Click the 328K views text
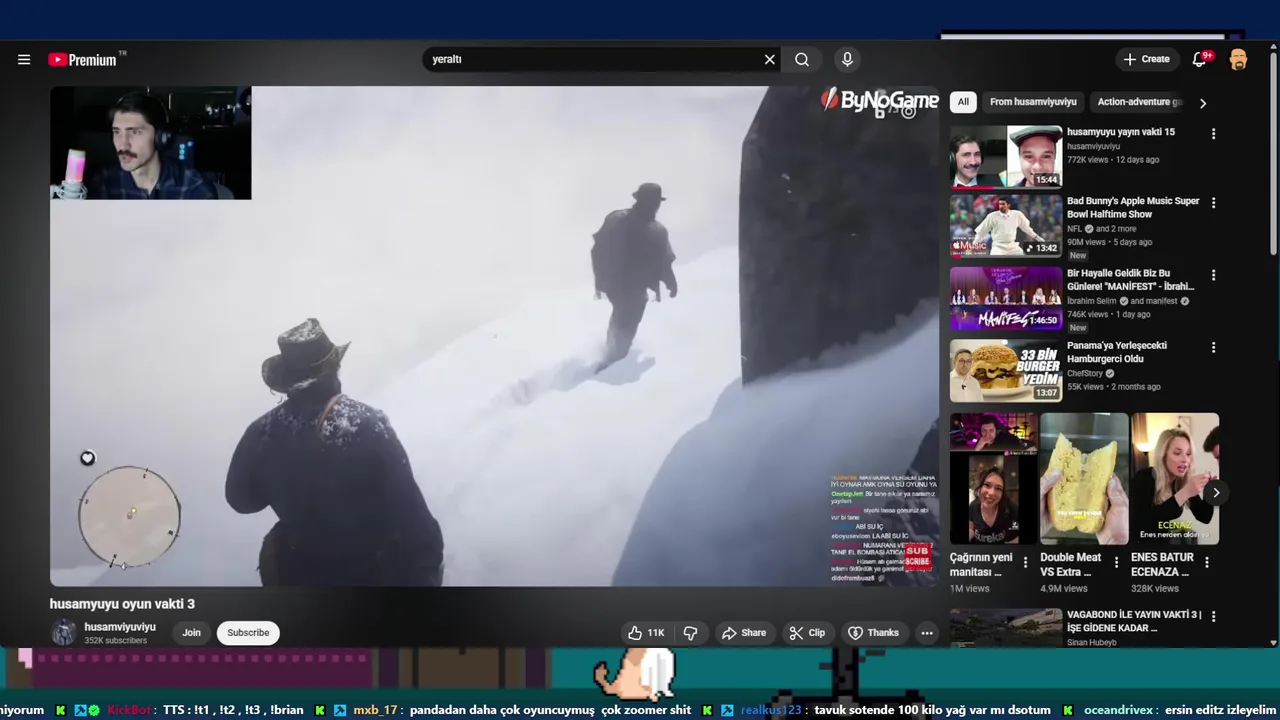Image resolution: width=1280 pixels, height=720 pixels. (1155, 589)
